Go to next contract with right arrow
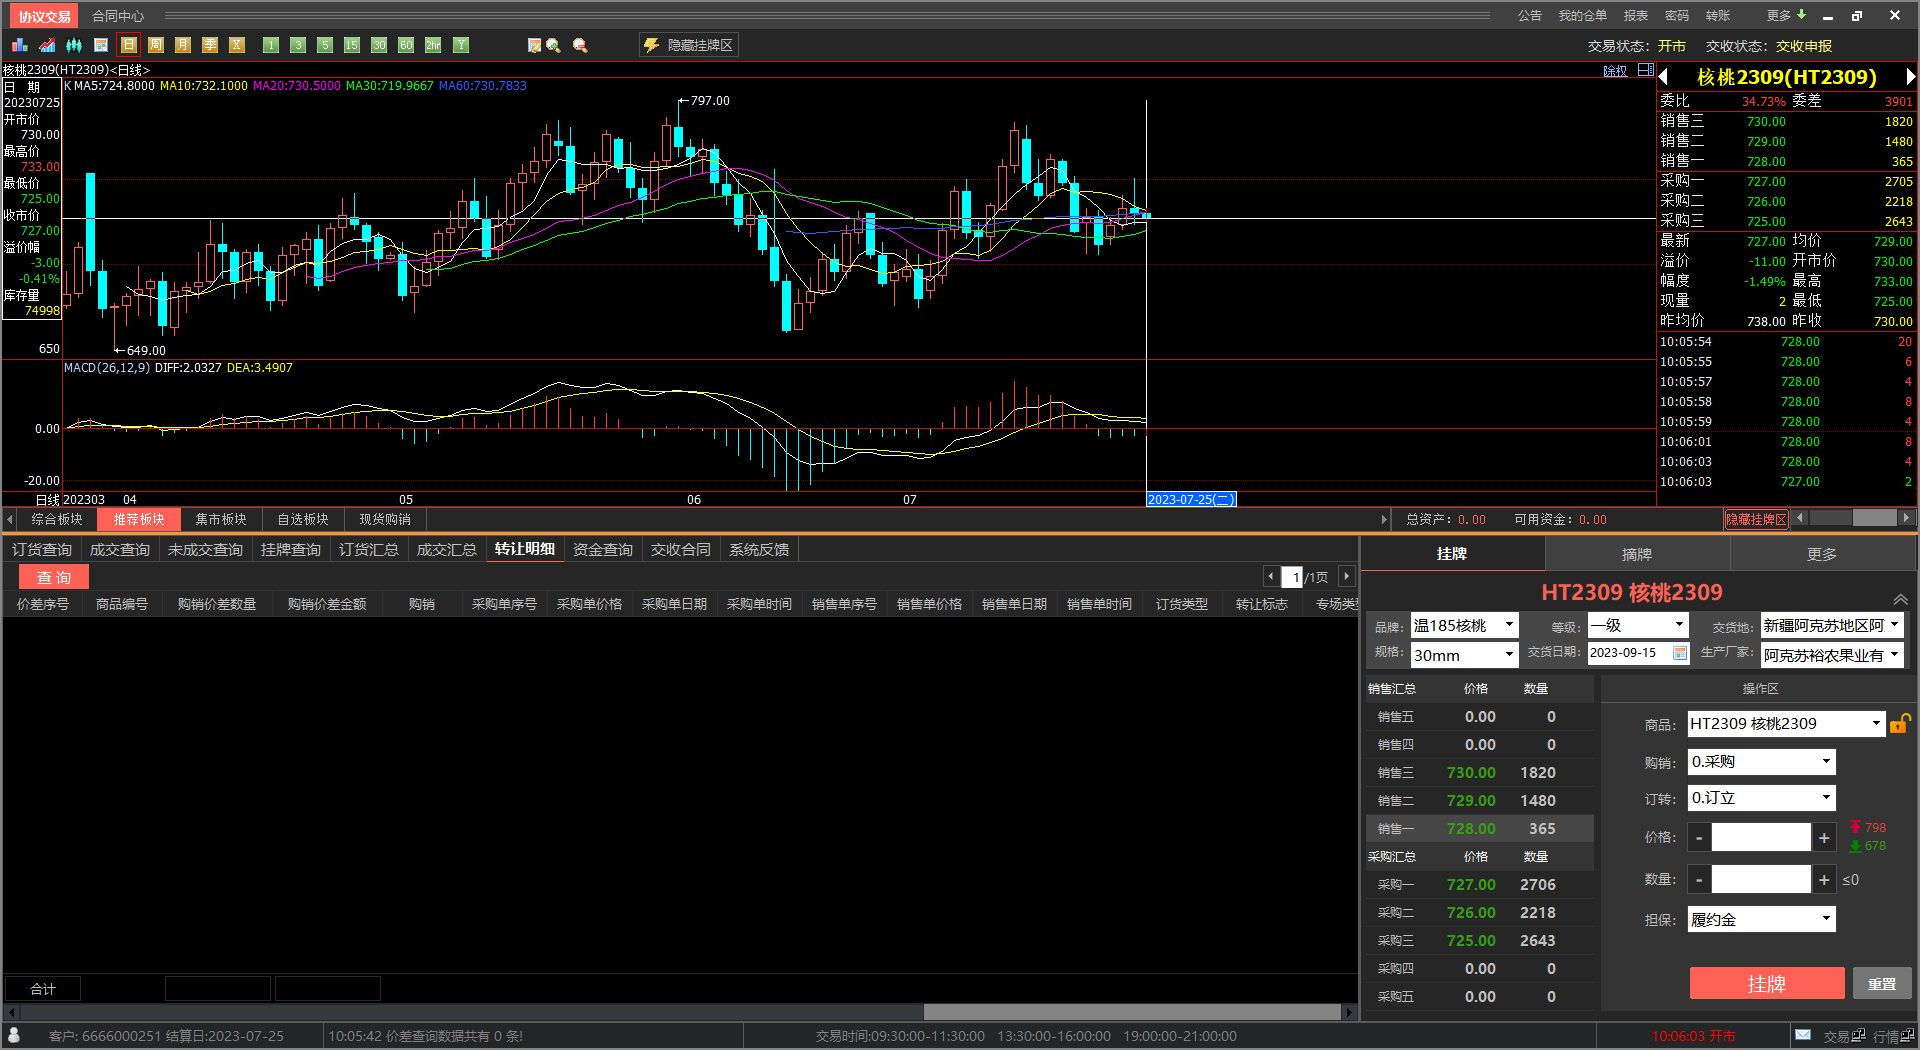This screenshot has height=1050, width=1920. (1910, 77)
